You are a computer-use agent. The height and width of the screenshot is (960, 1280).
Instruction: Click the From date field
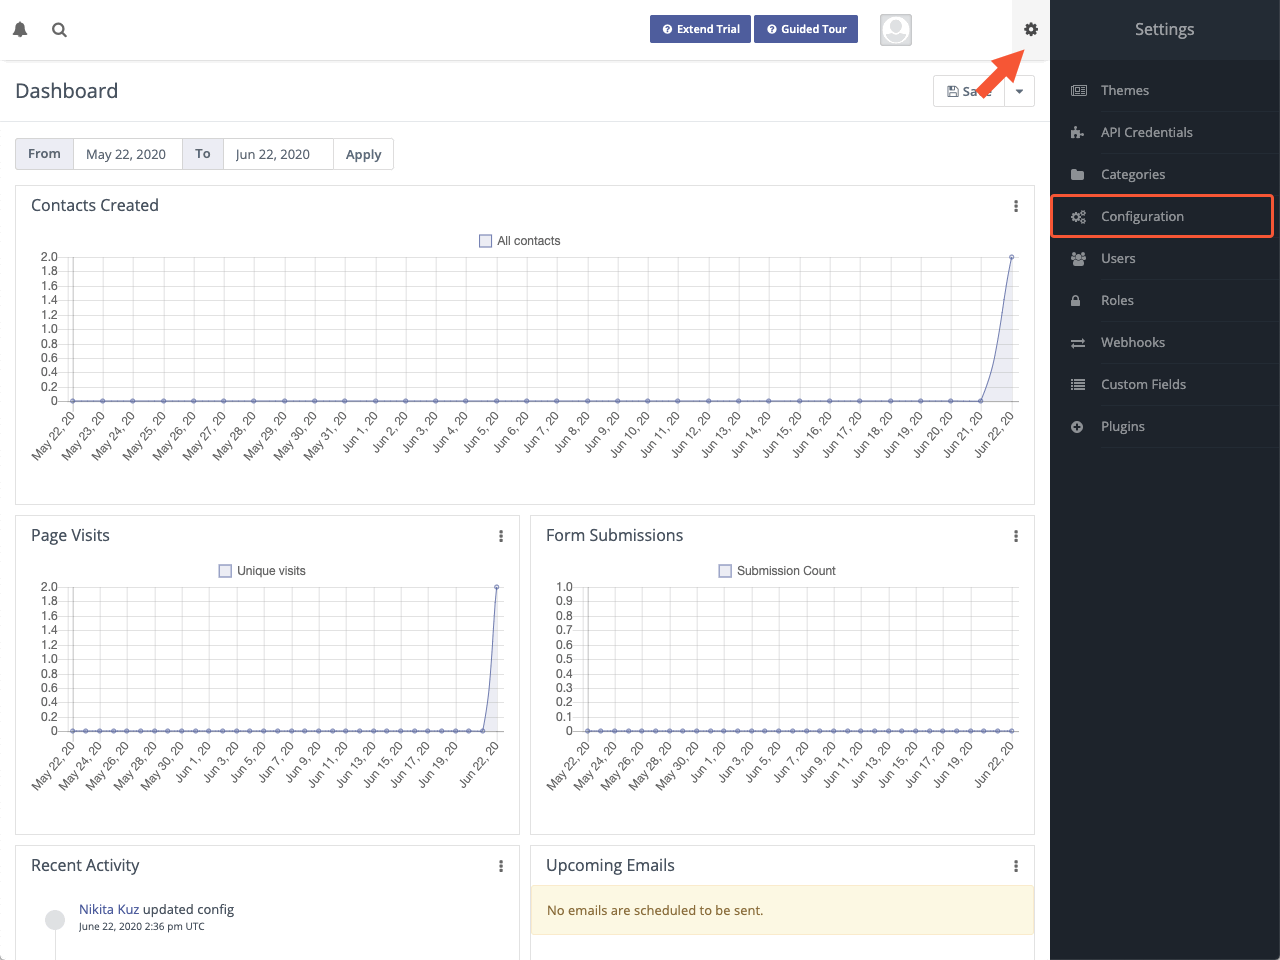127,154
